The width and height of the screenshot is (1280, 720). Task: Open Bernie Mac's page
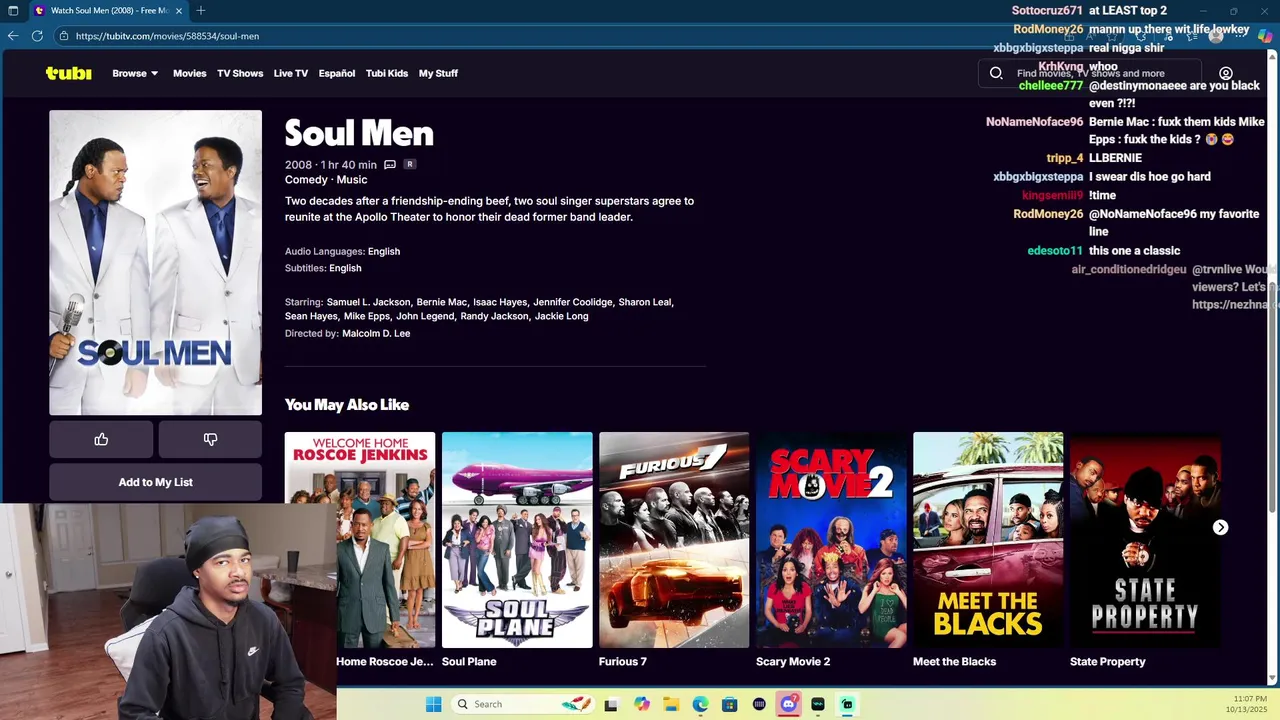pos(442,302)
